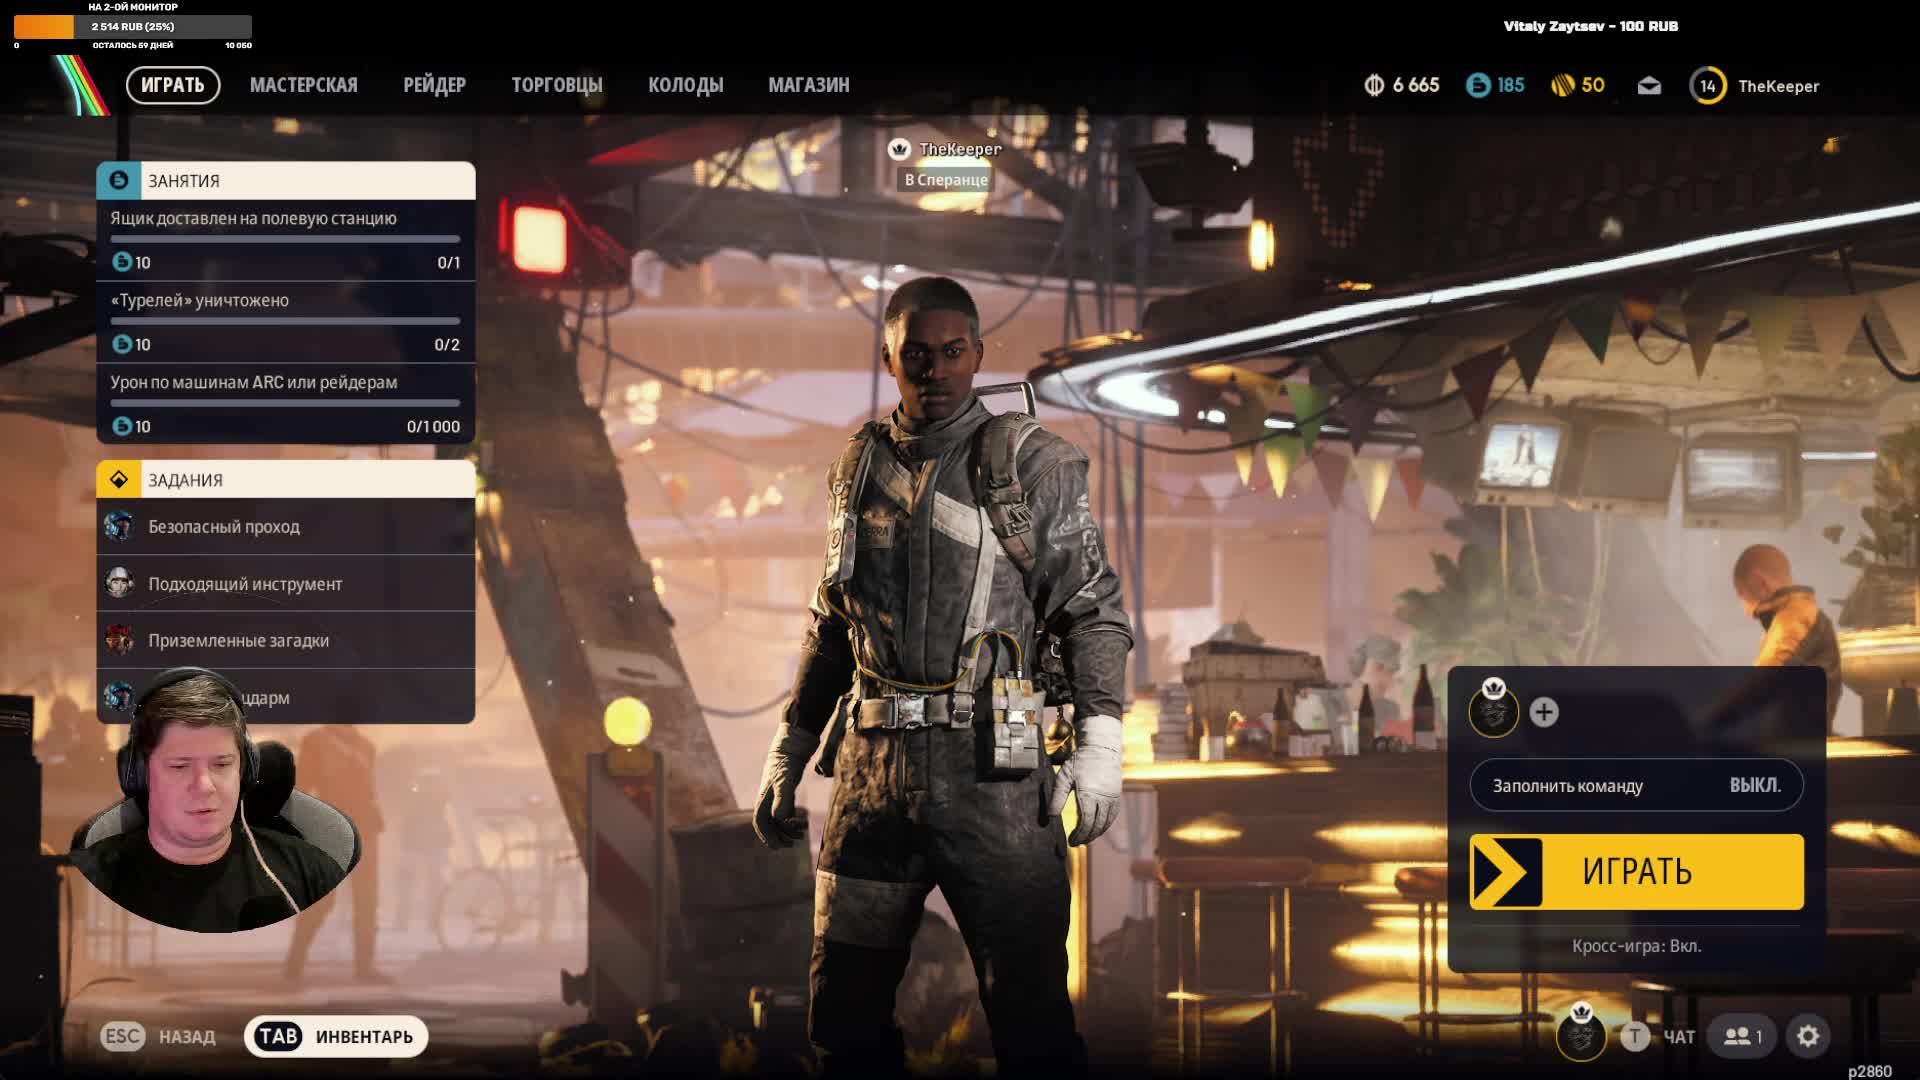
Task: Add squad member with plus icon
Action: tap(1544, 712)
